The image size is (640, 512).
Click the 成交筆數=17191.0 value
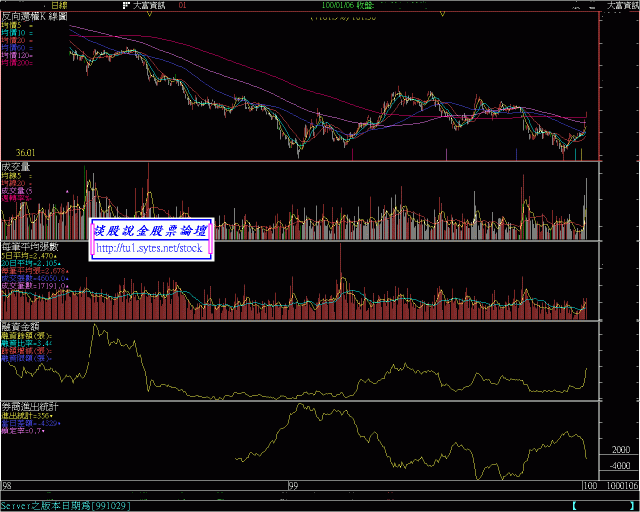[35, 286]
